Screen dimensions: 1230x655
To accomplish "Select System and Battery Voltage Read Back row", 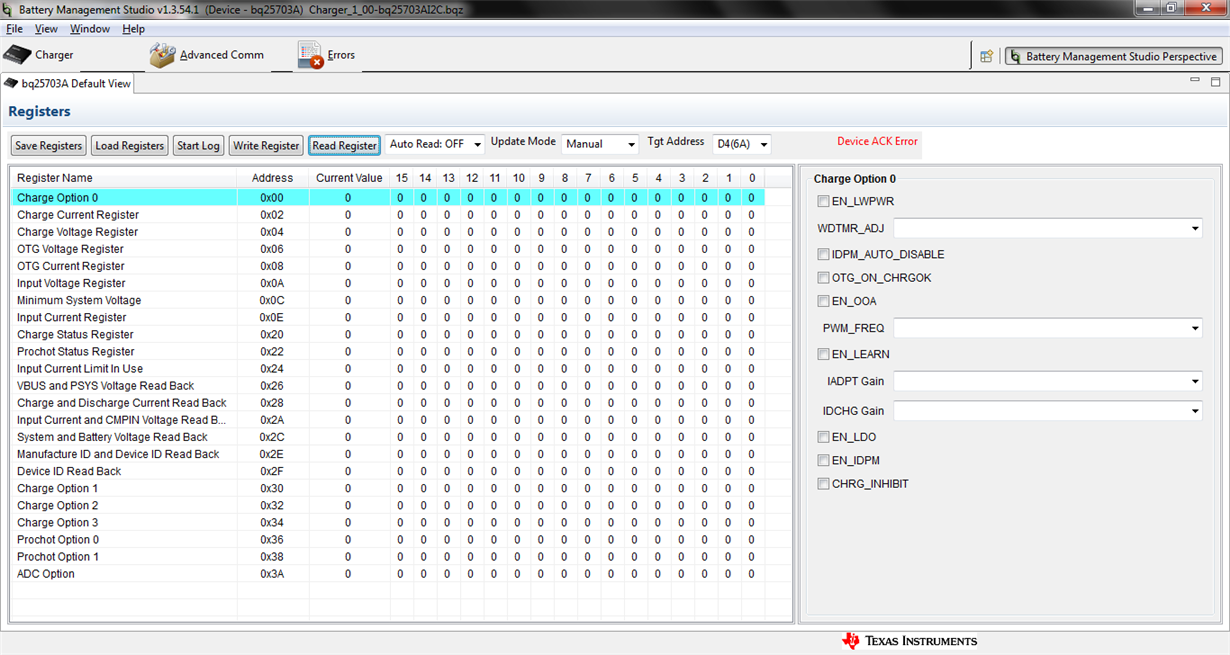I will point(388,437).
